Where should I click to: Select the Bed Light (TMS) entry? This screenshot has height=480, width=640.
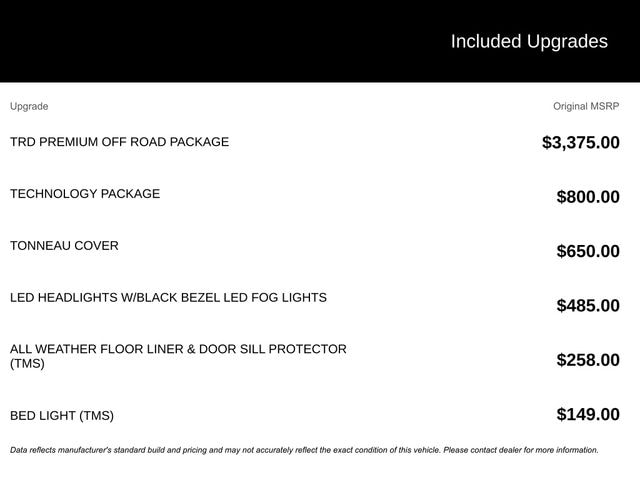[62, 416]
